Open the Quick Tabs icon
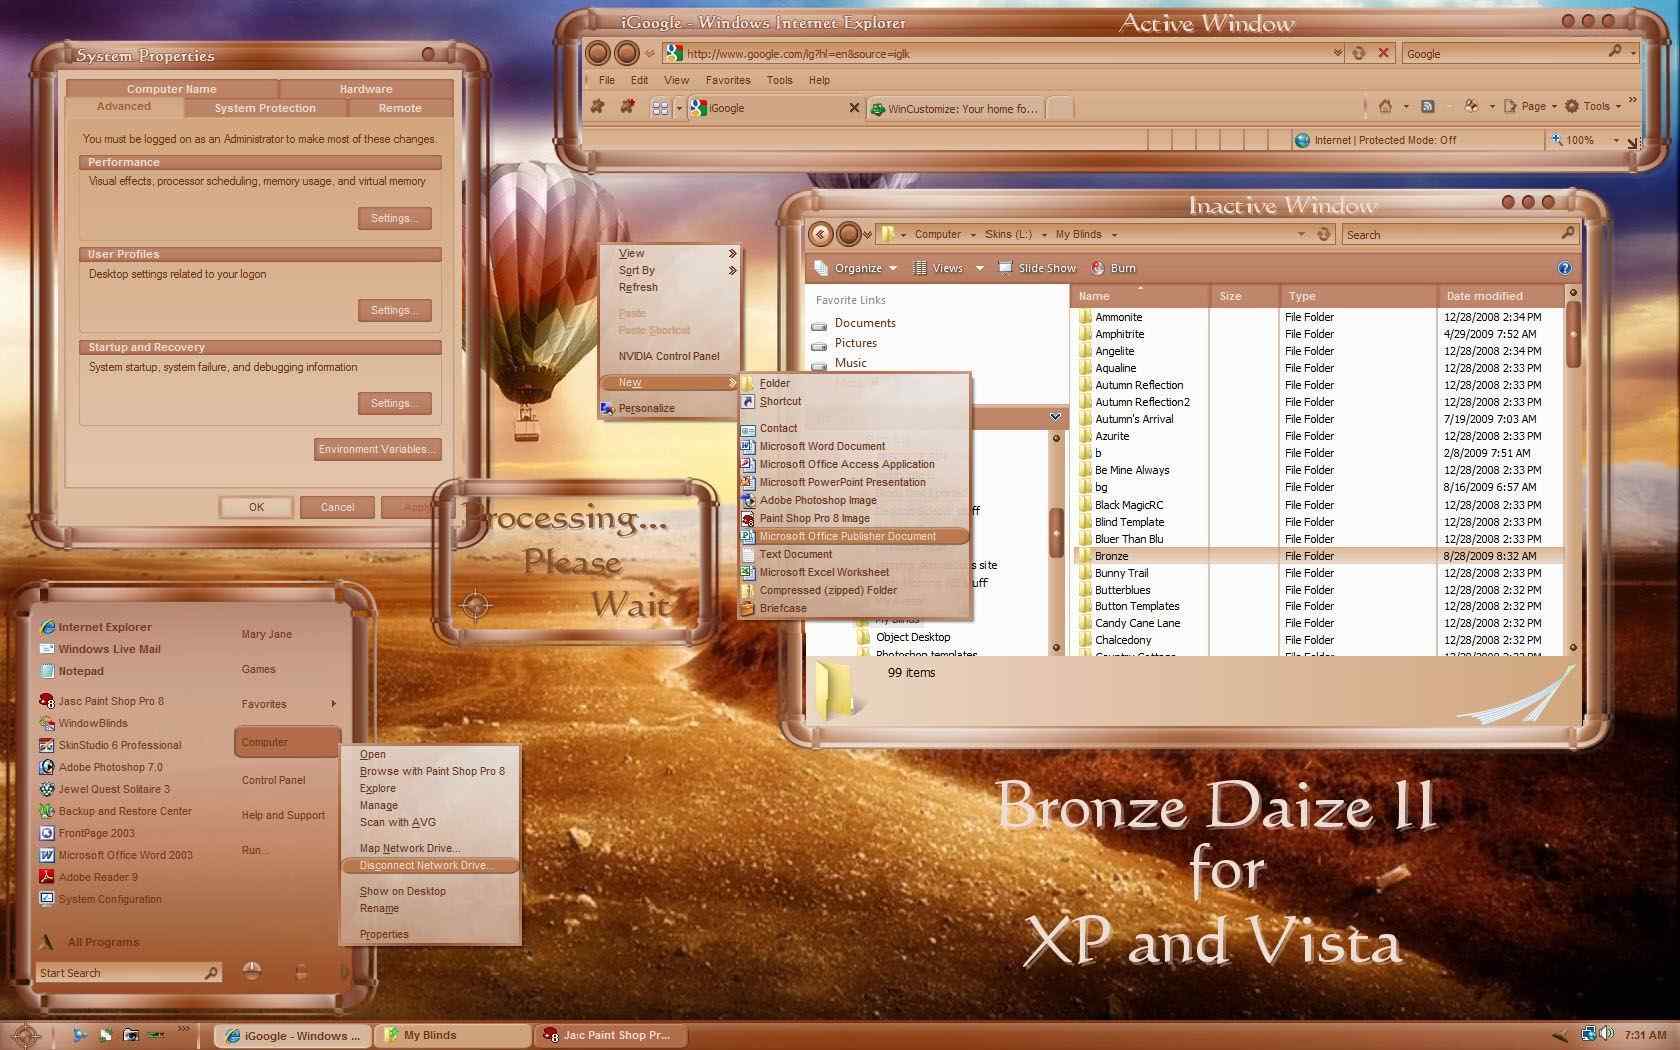Screen dimensions: 1680x1050 660,108
